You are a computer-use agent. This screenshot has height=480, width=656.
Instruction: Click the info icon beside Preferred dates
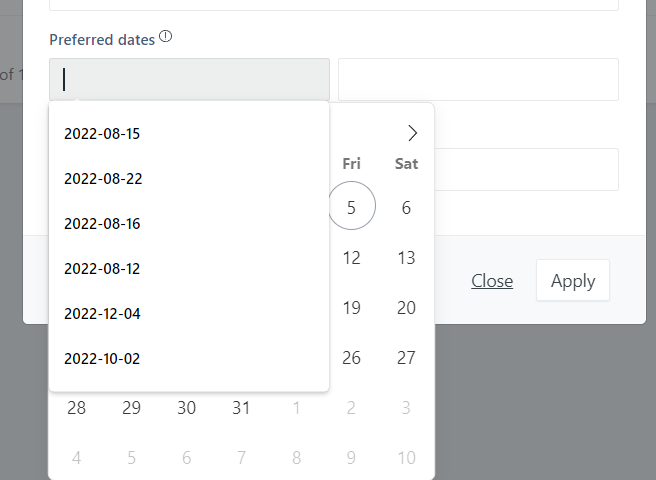click(x=166, y=37)
